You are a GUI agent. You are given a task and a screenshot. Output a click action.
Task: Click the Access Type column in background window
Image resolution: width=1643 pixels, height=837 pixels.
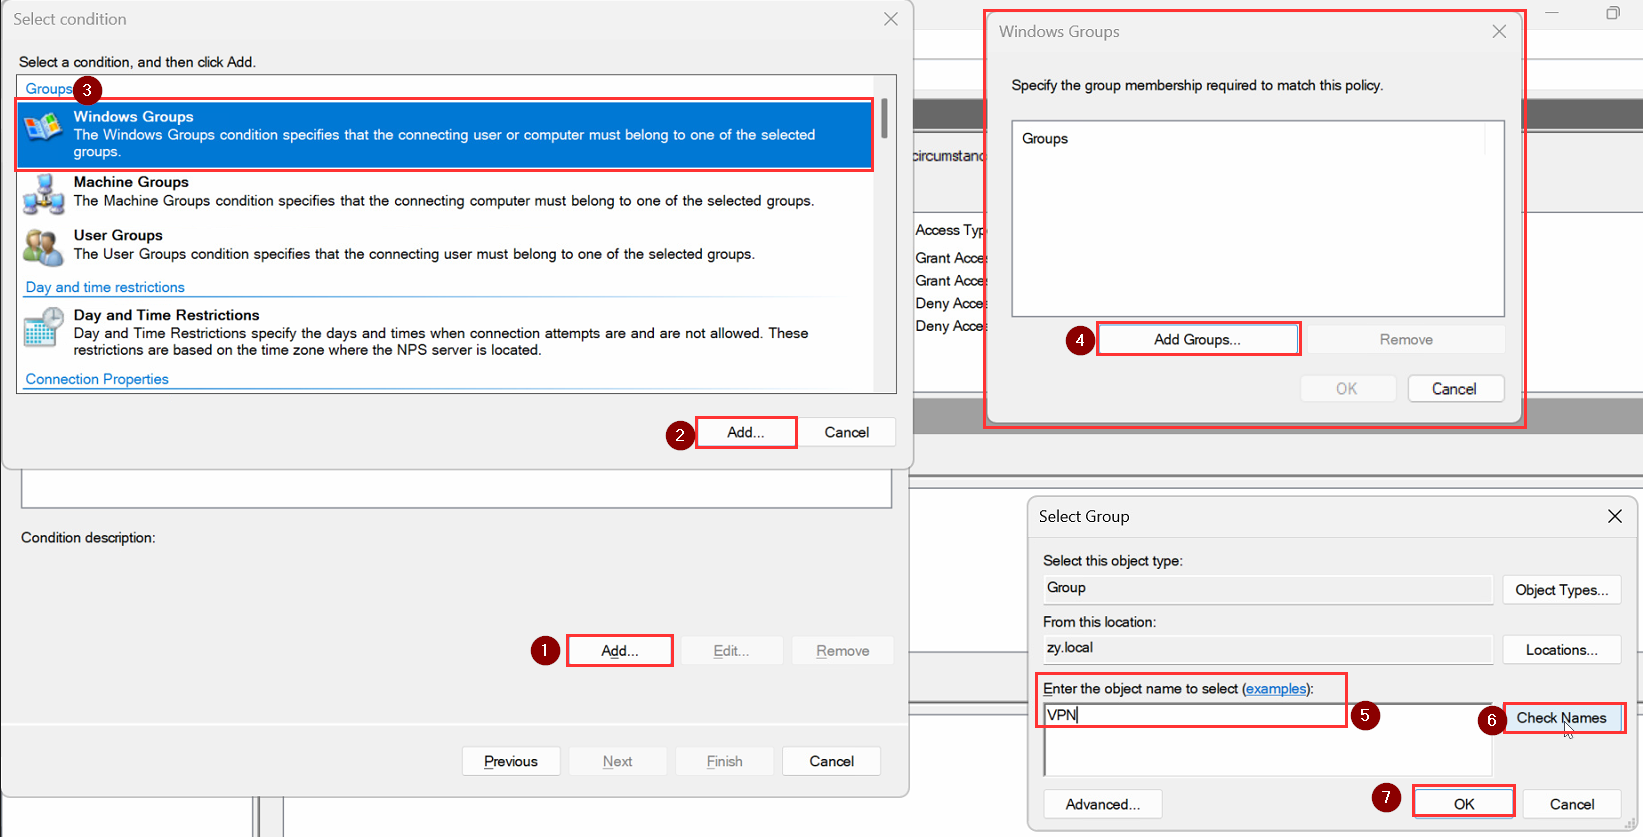(x=950, y=230)
